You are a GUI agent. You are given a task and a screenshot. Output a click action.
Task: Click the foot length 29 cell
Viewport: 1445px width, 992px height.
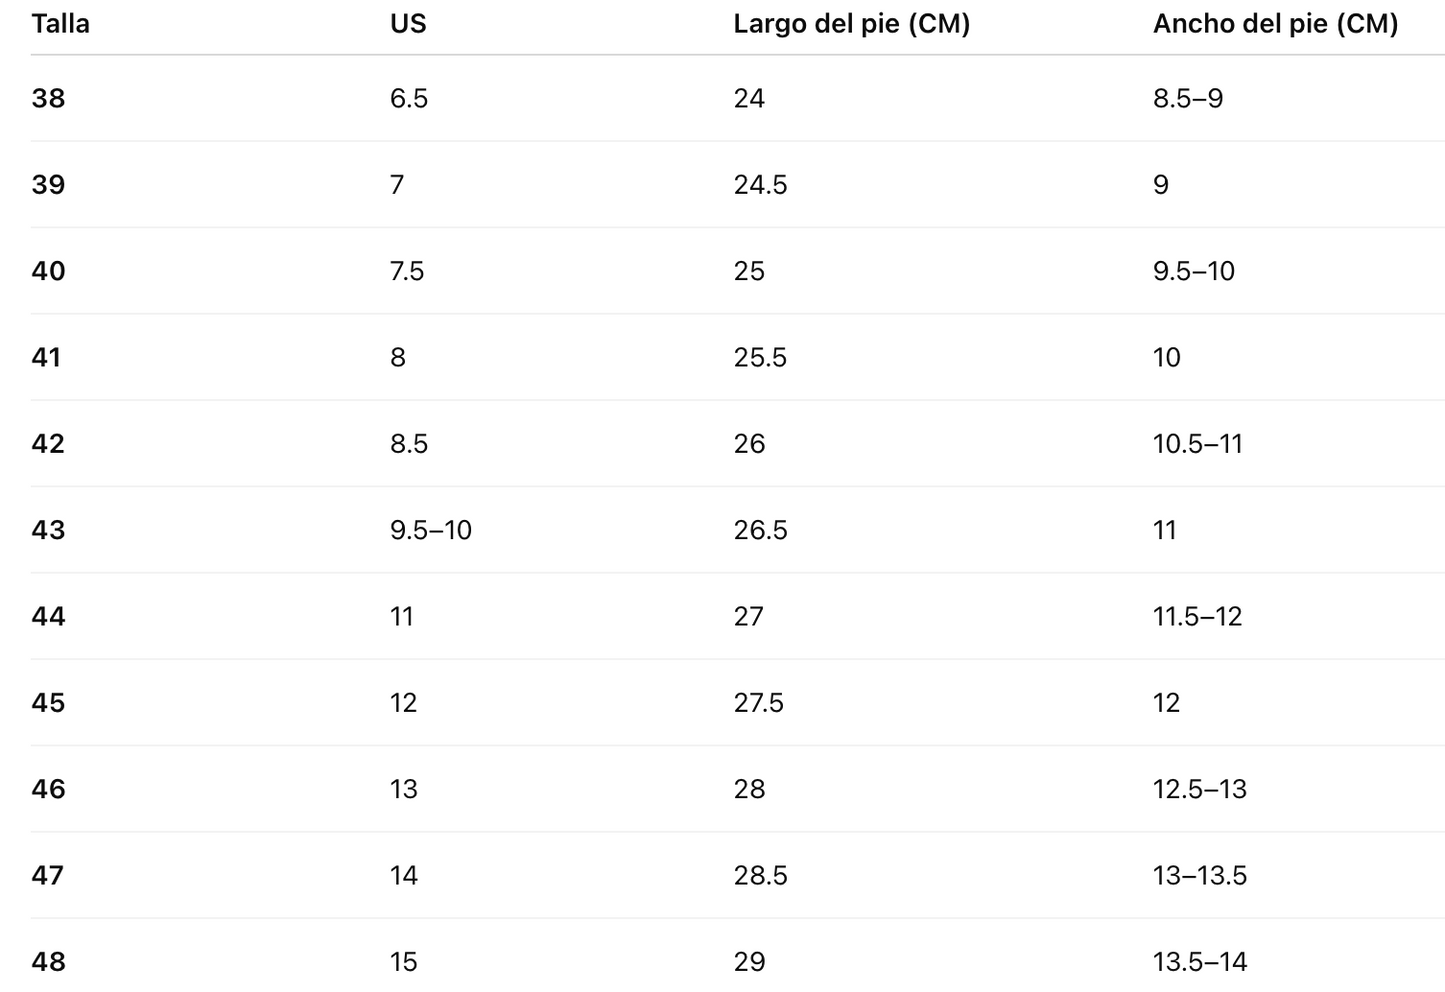749,962
